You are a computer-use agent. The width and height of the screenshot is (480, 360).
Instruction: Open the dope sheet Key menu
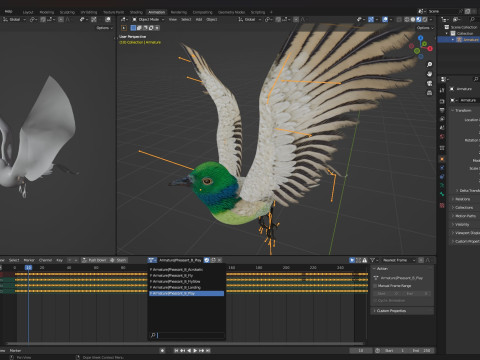(59, 260)
